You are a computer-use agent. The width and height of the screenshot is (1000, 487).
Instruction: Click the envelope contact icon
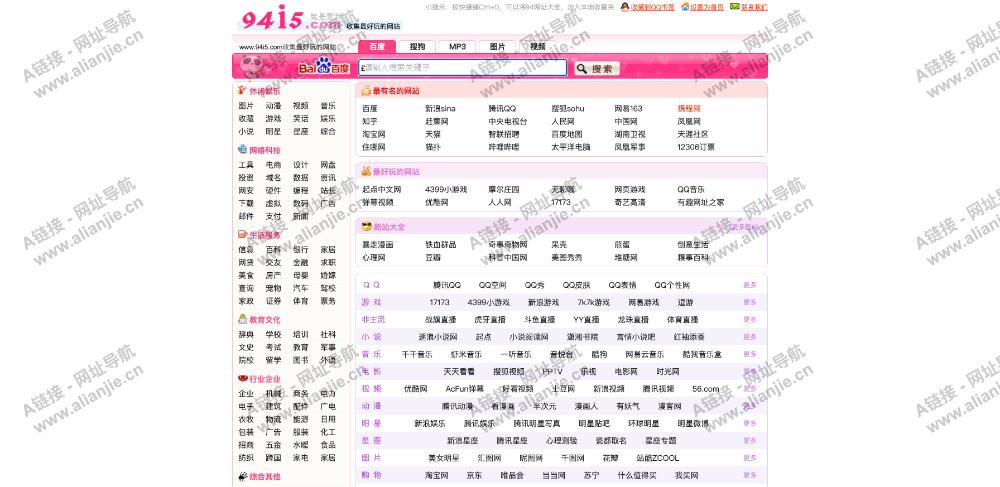coord(735,7)
